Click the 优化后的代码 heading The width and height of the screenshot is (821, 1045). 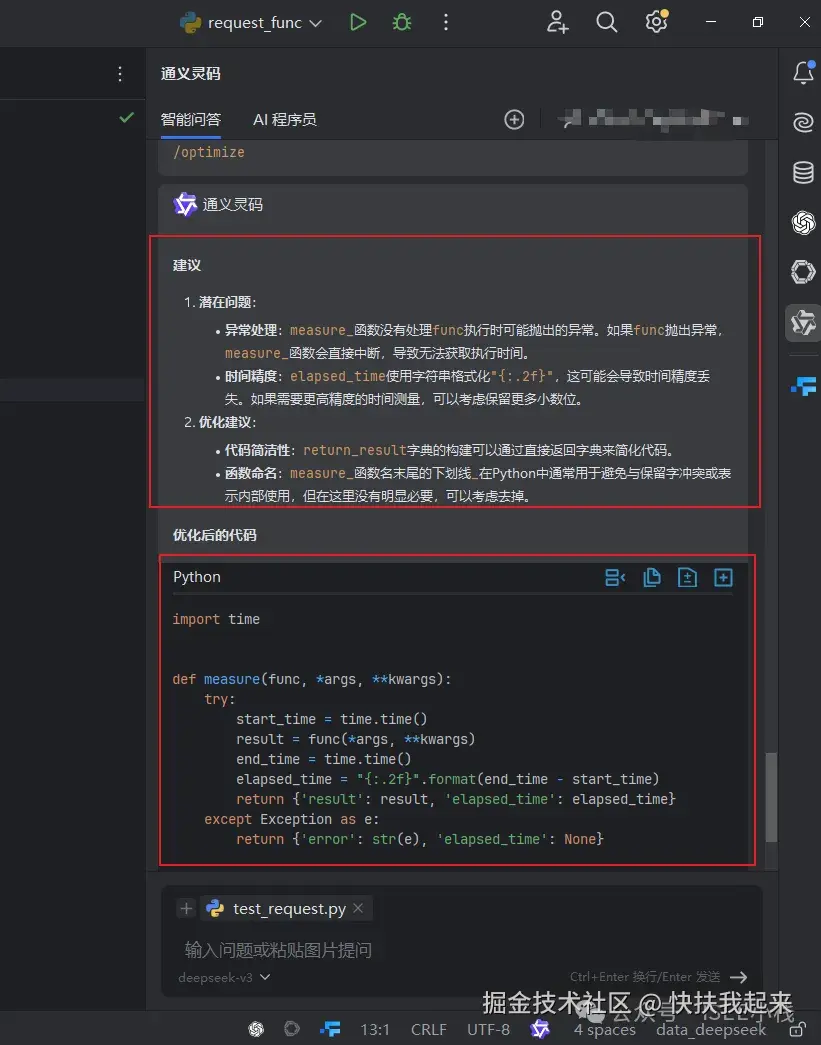click(x=215, y=535)
